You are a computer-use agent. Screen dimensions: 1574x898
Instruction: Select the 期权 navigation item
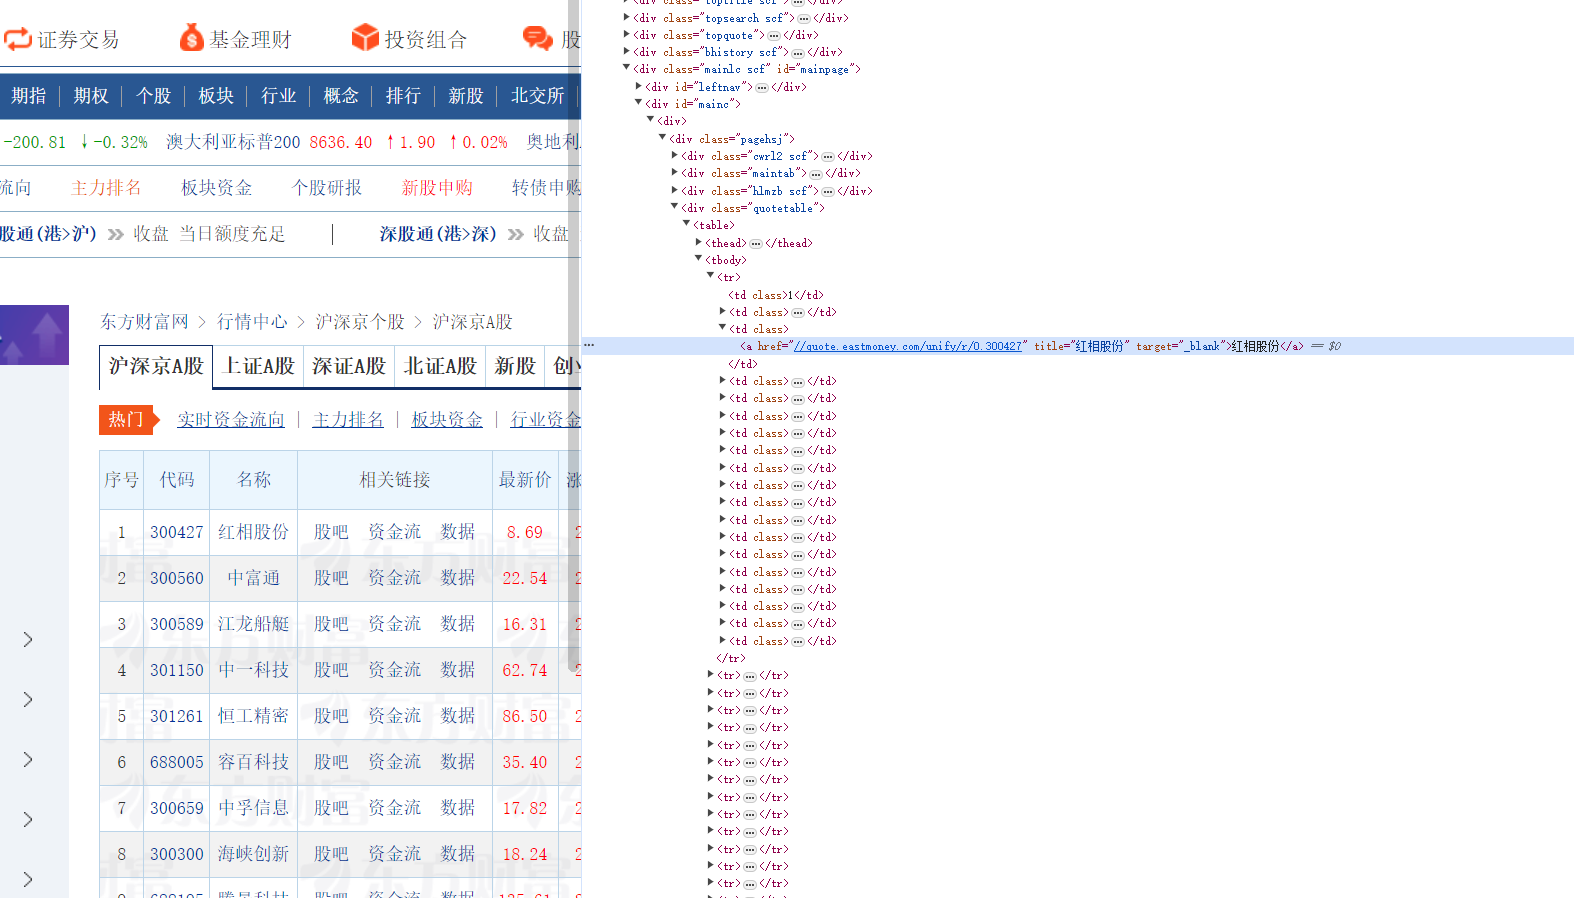(x=91, y=96)
